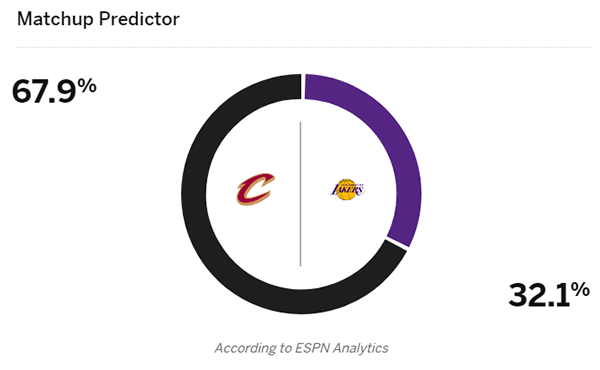Open the According to ESPN Analytics caption
The width and height of the screenshot is (600, 370).
[x=302, y=348]
